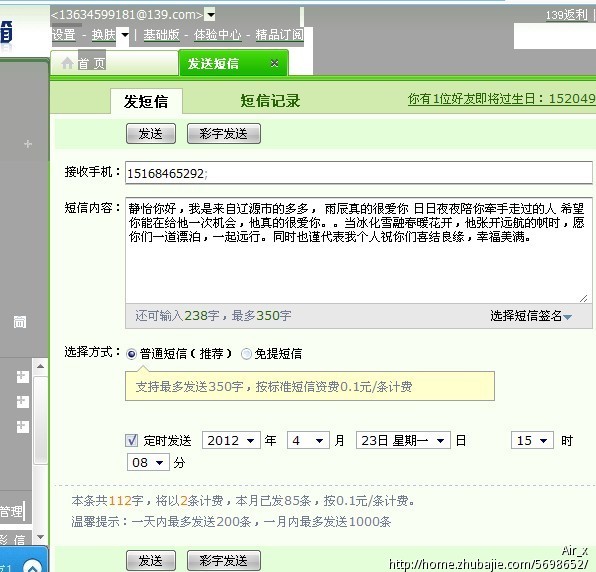Select the 发短信 sub-tab
Image resolution: width=596 pixels, height=572 pixels.
(x=146, y=101)
